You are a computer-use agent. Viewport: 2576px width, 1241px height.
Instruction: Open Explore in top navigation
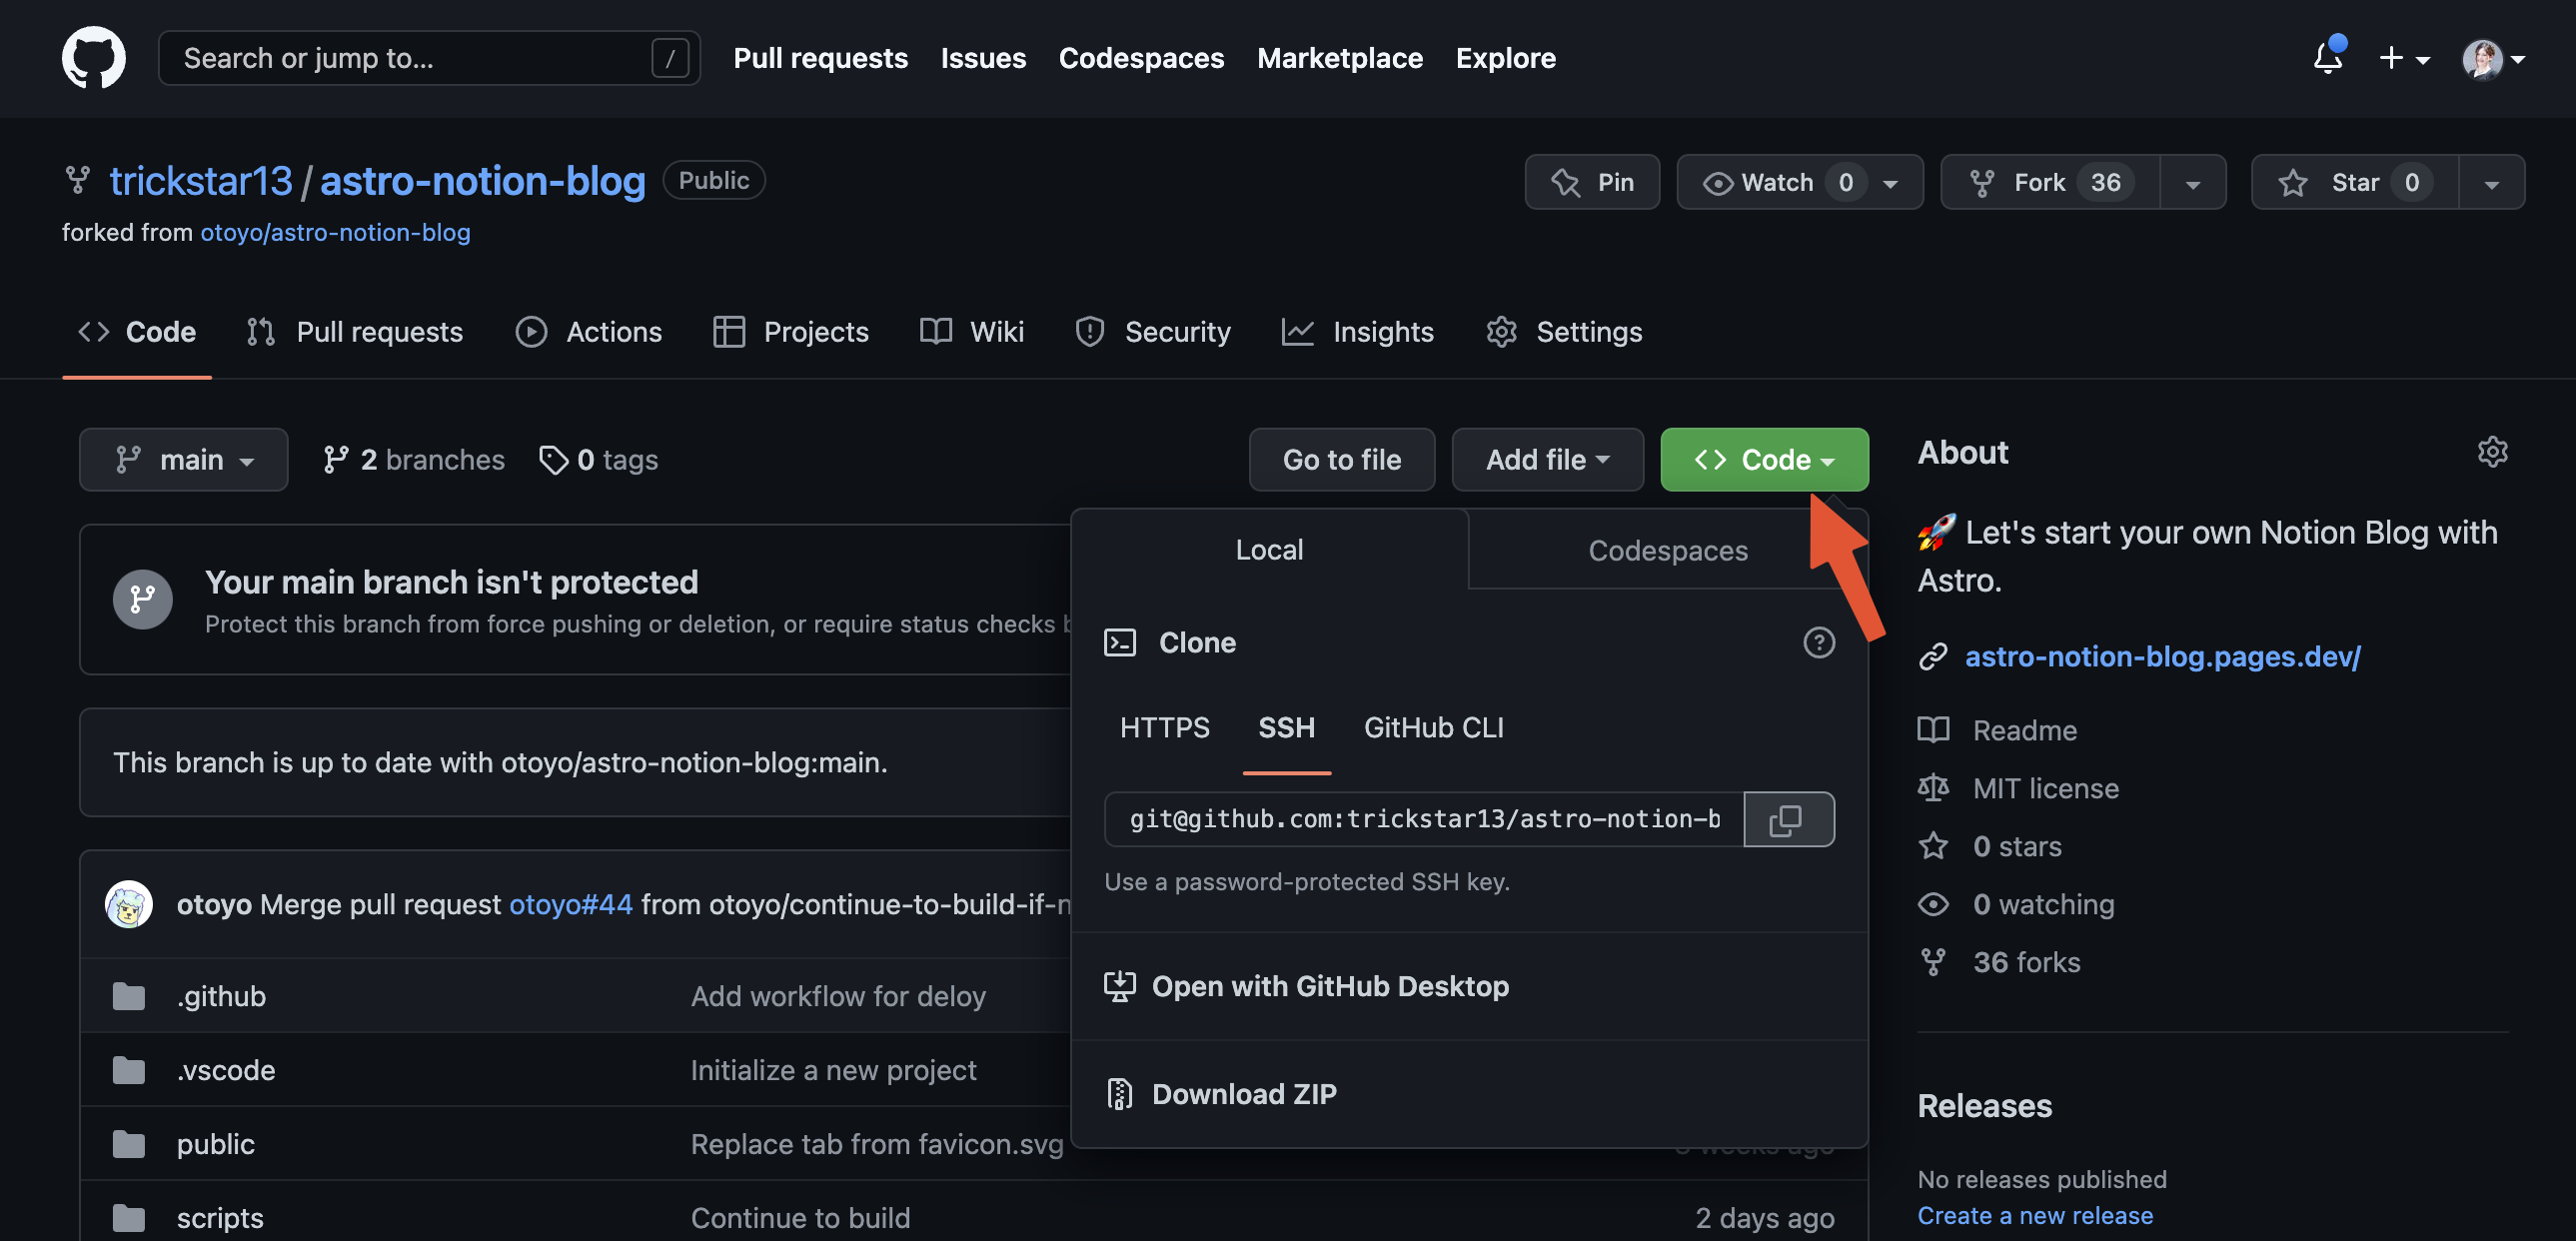pyautogui.click(x=1505, y=58)
